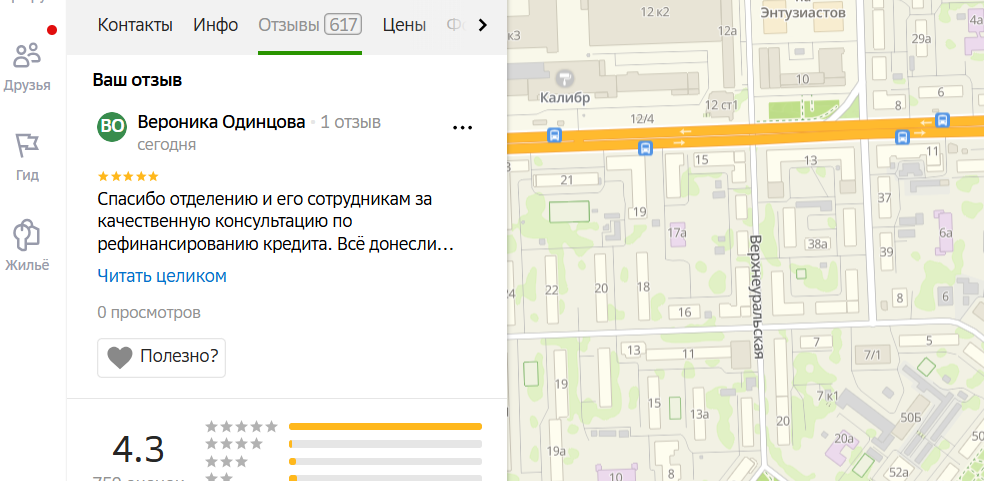Switch to the Контакты tab
The image size is (984, 481).
coord(135,26)
